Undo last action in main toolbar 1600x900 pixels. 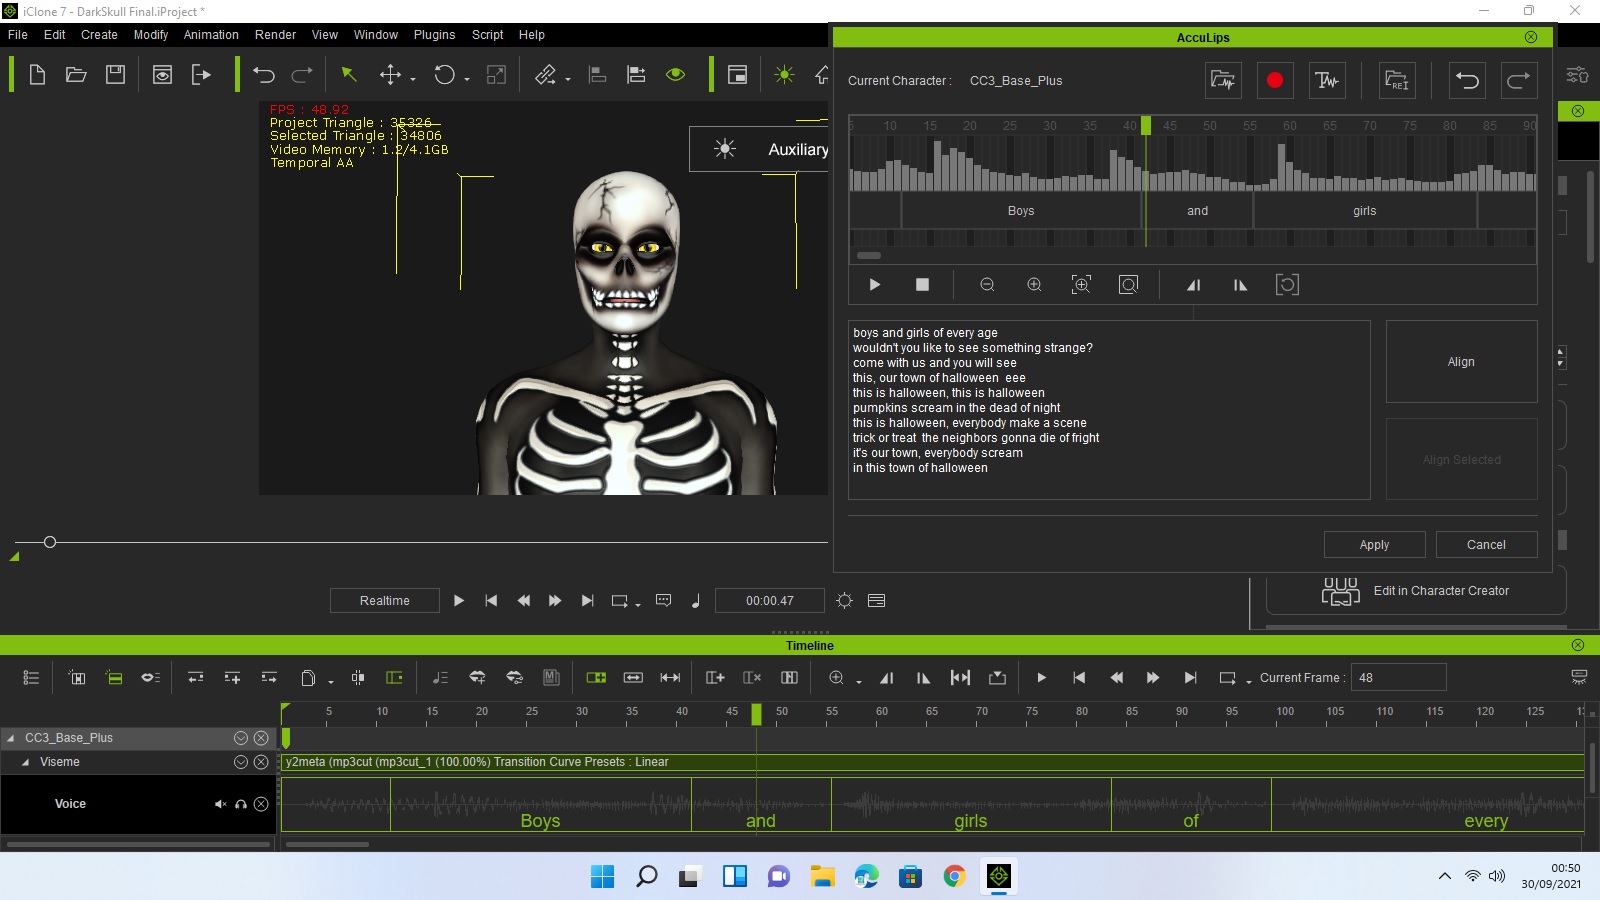coord(264,75)
